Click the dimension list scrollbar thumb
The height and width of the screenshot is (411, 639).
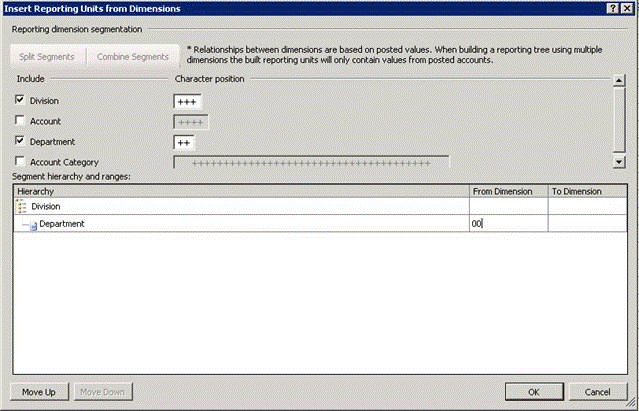pyautogui.click(x=619, y=119)
